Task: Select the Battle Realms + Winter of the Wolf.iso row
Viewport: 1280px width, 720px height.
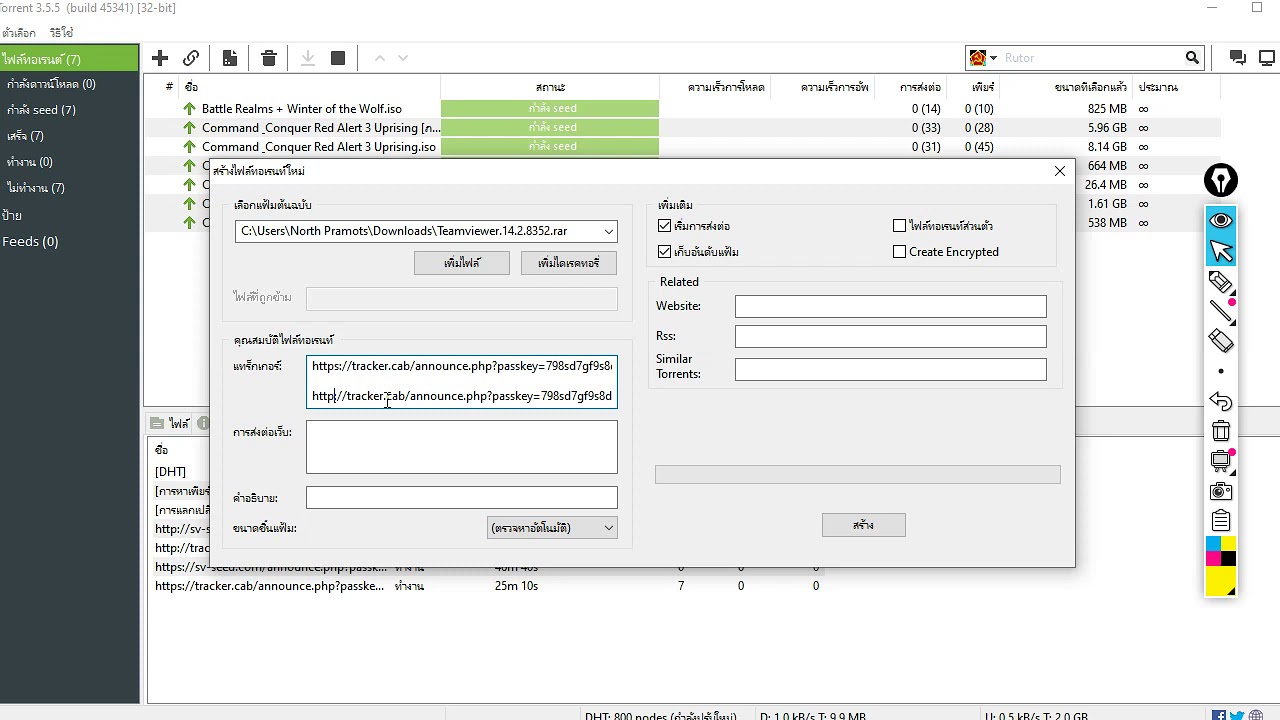Action: point(682,109)
